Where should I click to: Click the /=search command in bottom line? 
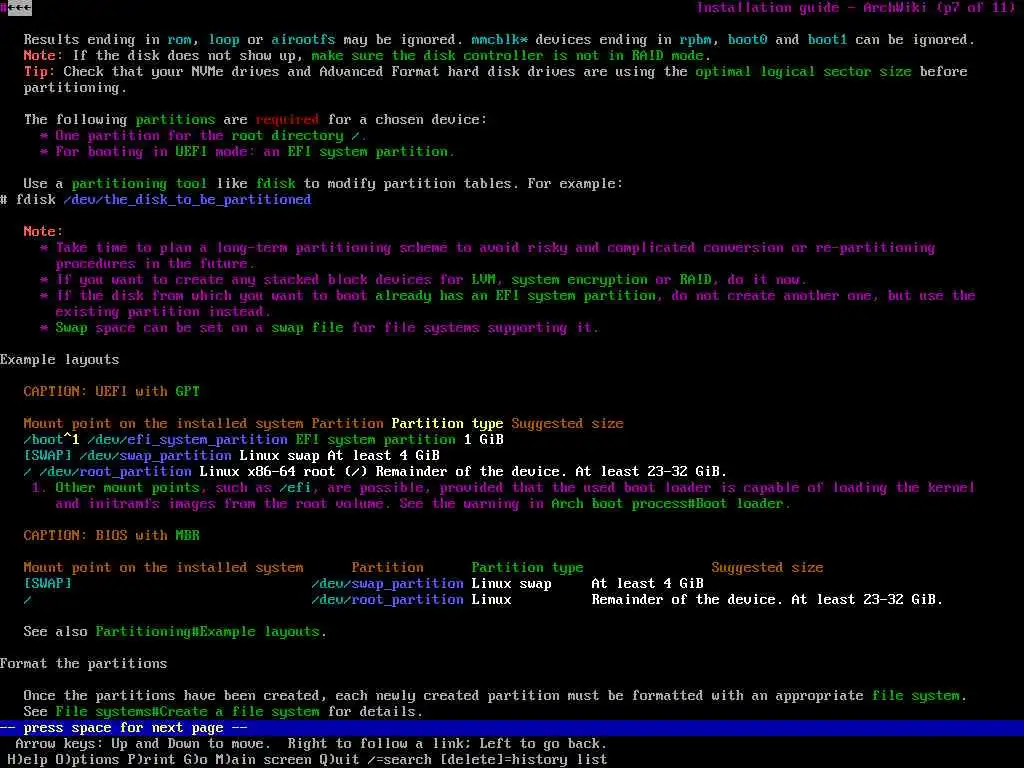point(399,760)
